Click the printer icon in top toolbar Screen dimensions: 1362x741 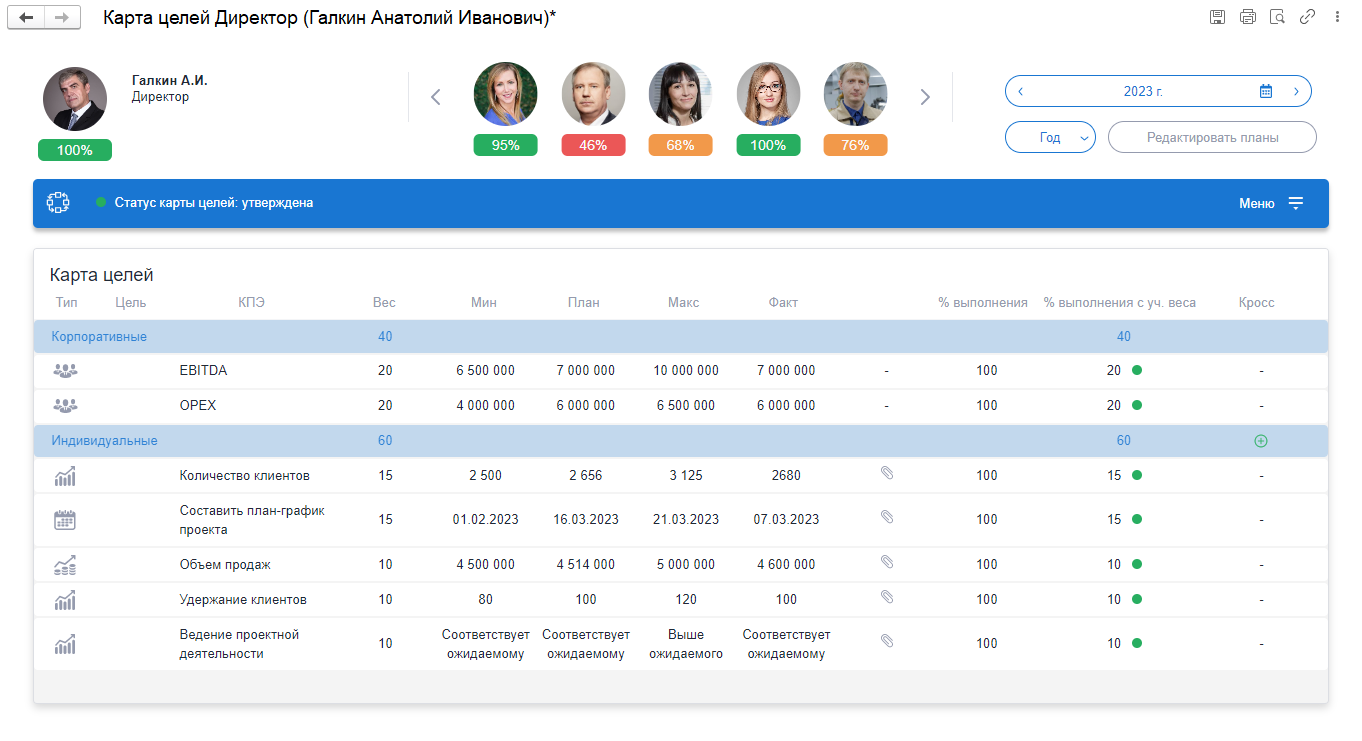1248,17
